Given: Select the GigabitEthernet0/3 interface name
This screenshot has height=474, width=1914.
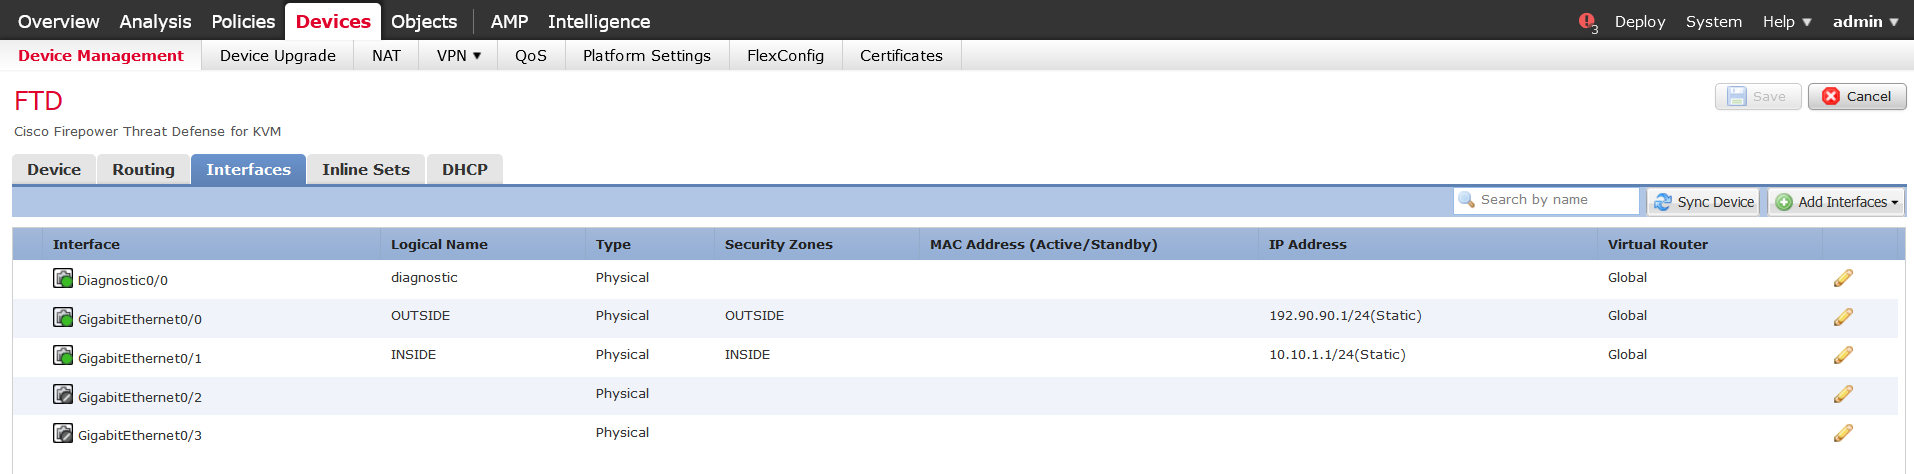Looking at the screenshot, I should [140, 435].
